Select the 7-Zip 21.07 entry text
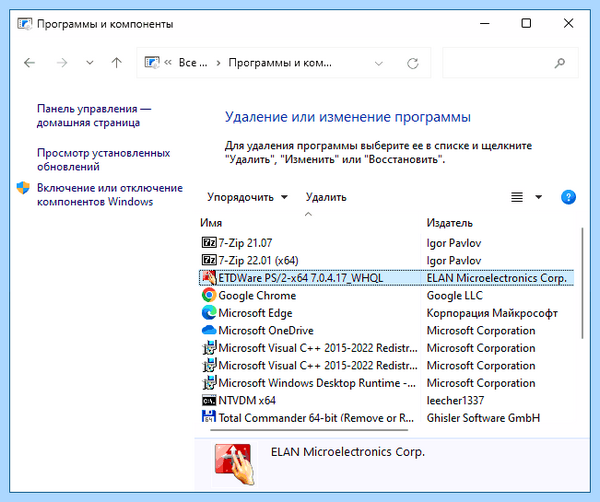The width and height of the screenshot is (600, 502). (245, 243)
